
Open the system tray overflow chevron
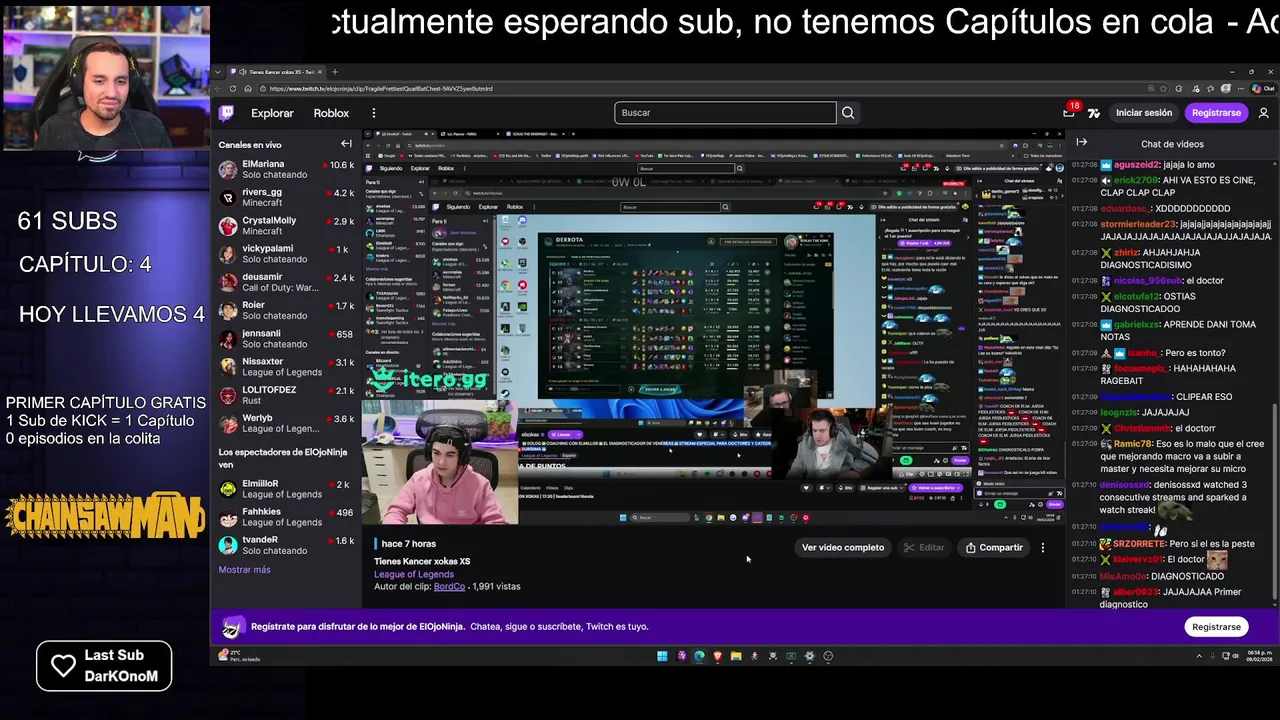[x=1199, y=656]
